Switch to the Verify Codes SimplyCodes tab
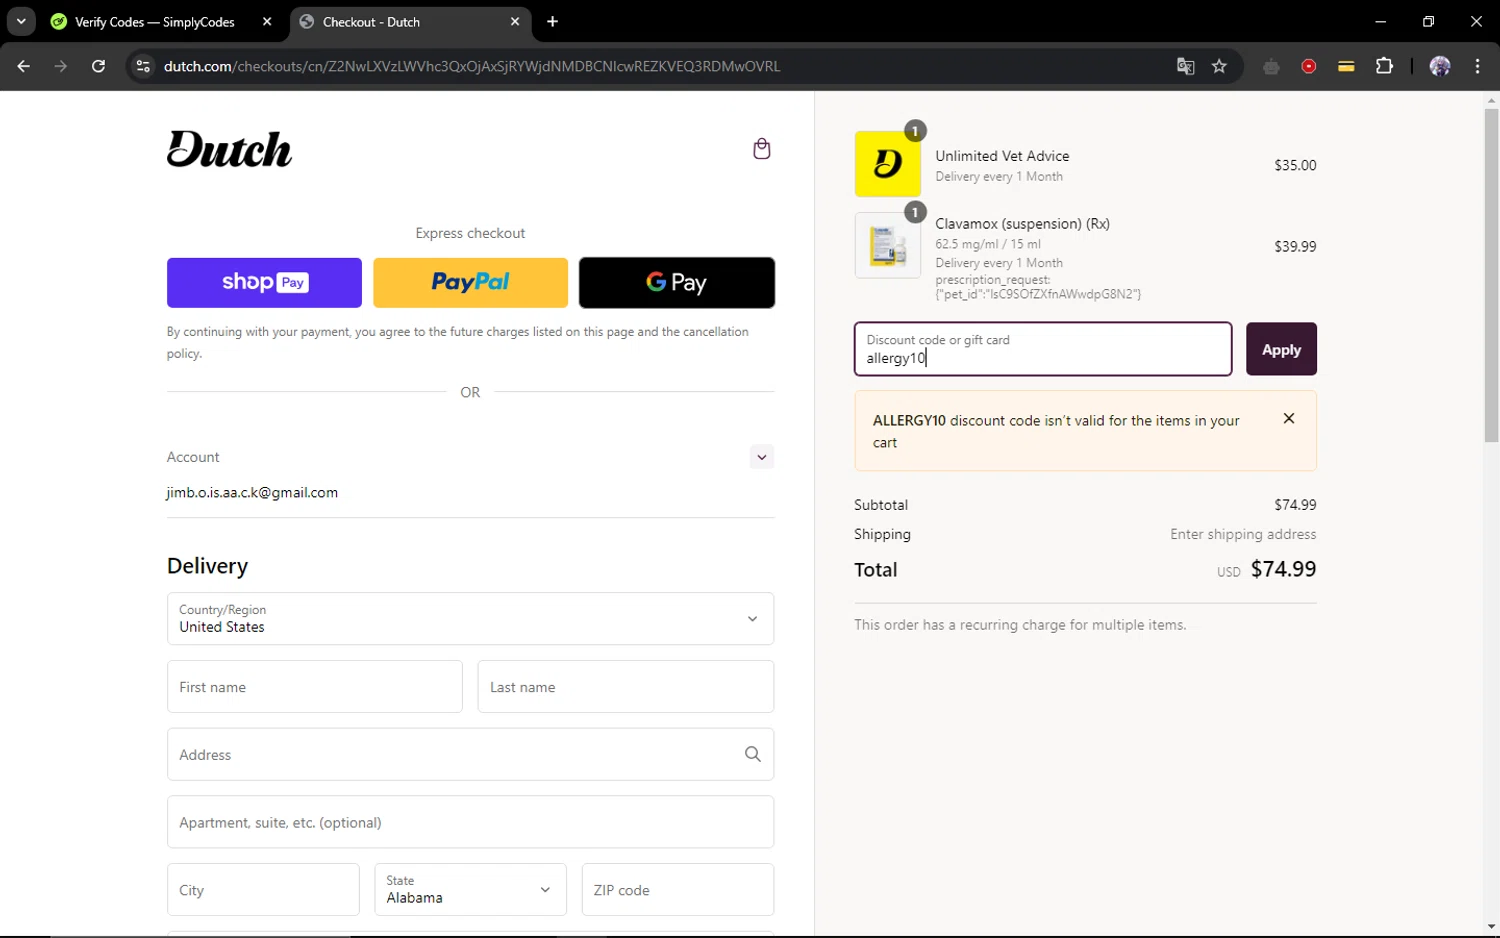Image resolution: width=1500 pixels, height=938 pixels. click(x=155, y=22)
